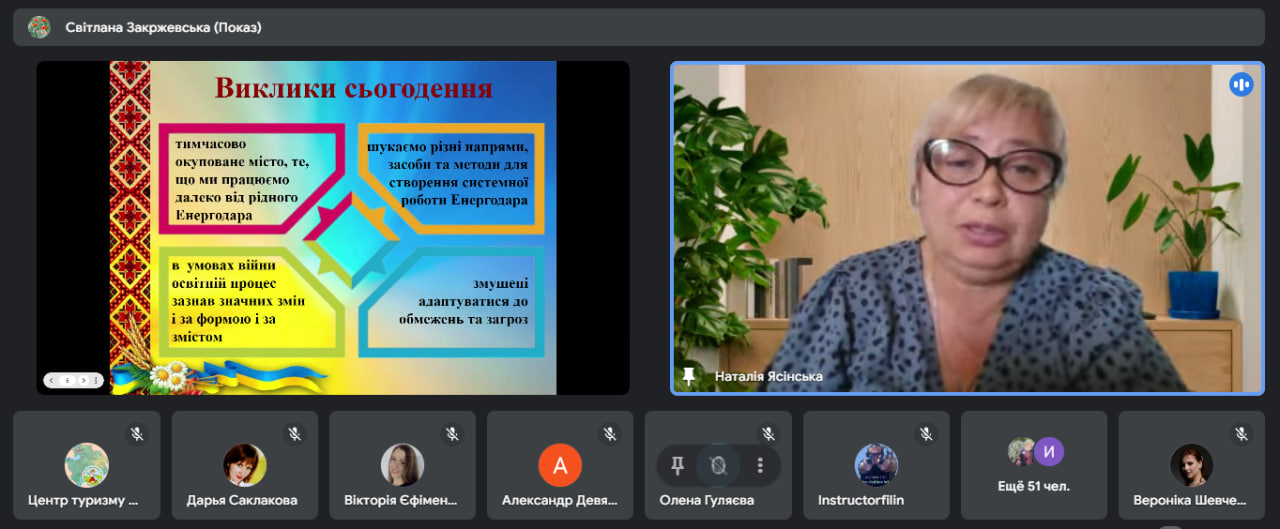Go to next slide in presentation
Screen dimensions: 1280x529
point(82,380)
